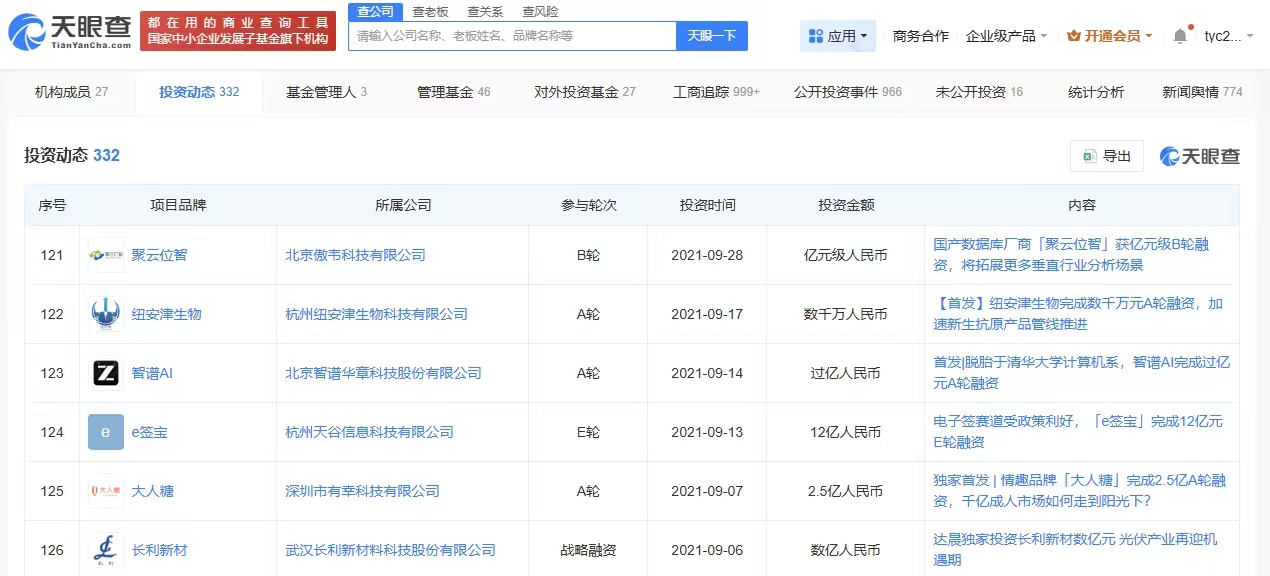Open the 聚云位智 brand logo
The width and height of the screenshot is (1270, 576).
[106, 255]
